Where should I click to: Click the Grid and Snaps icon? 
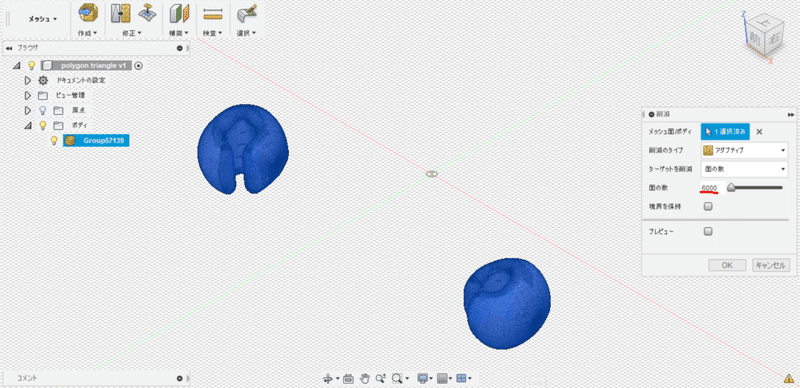tap(442, 379)
